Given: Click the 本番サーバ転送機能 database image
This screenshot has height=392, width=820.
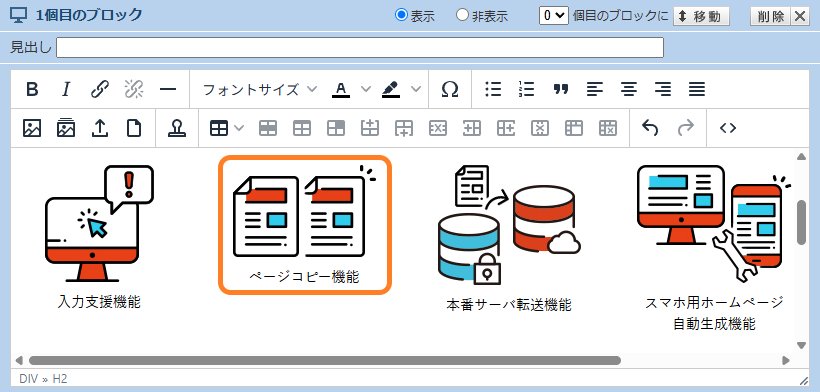Looking at the screenshot, I should point(509,225).
